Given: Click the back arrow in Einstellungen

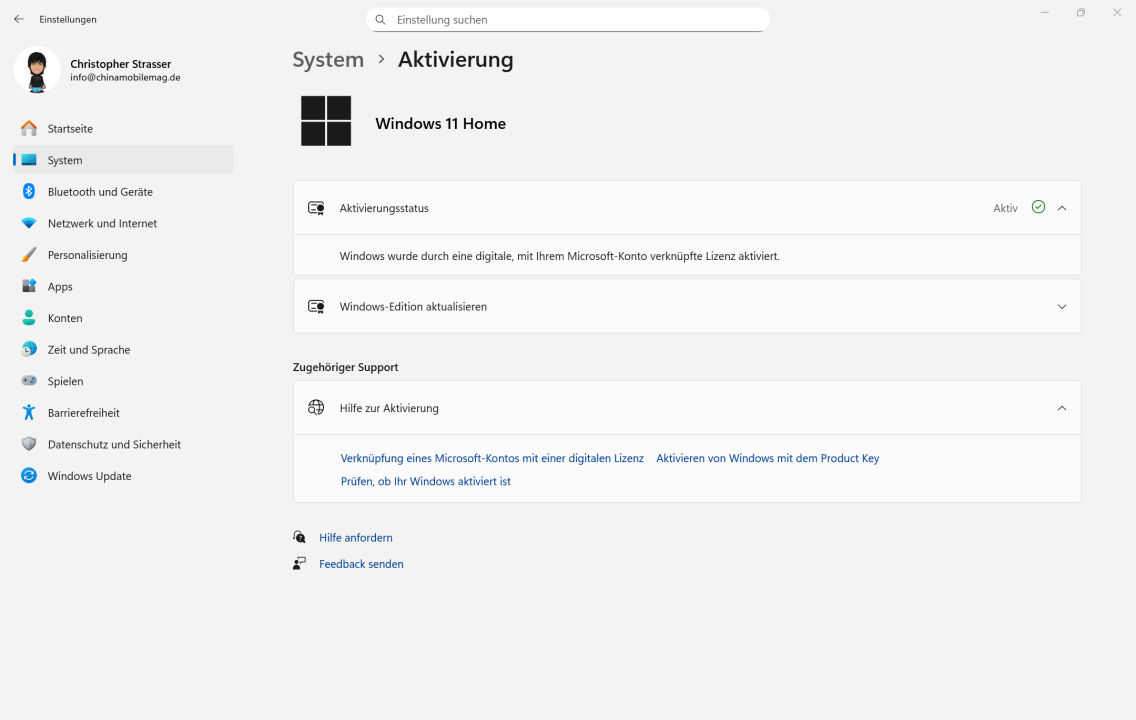Looking at the screenshot, I should tap(19, 20).
